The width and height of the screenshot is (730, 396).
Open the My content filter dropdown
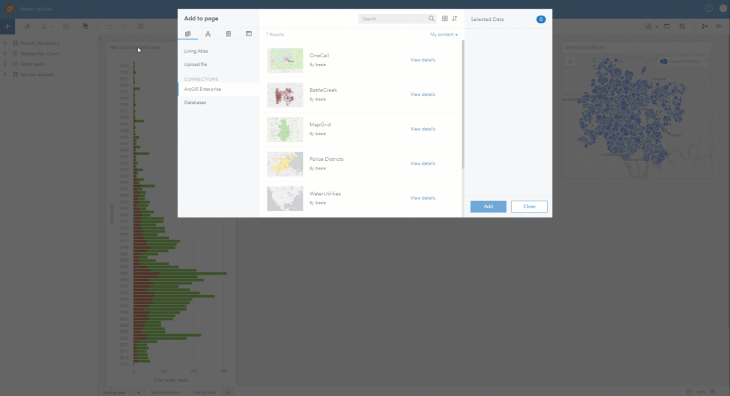pyautogui.click(x=444, y=34)
